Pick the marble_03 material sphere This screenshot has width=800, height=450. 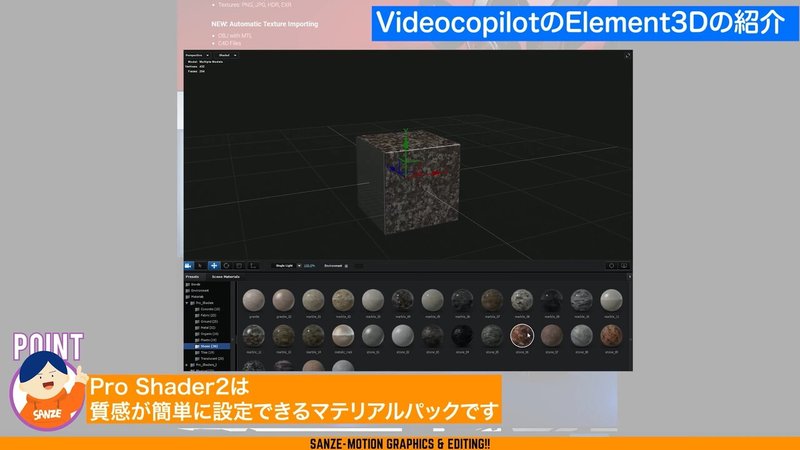pyautogui.click(x=373, y=300)
